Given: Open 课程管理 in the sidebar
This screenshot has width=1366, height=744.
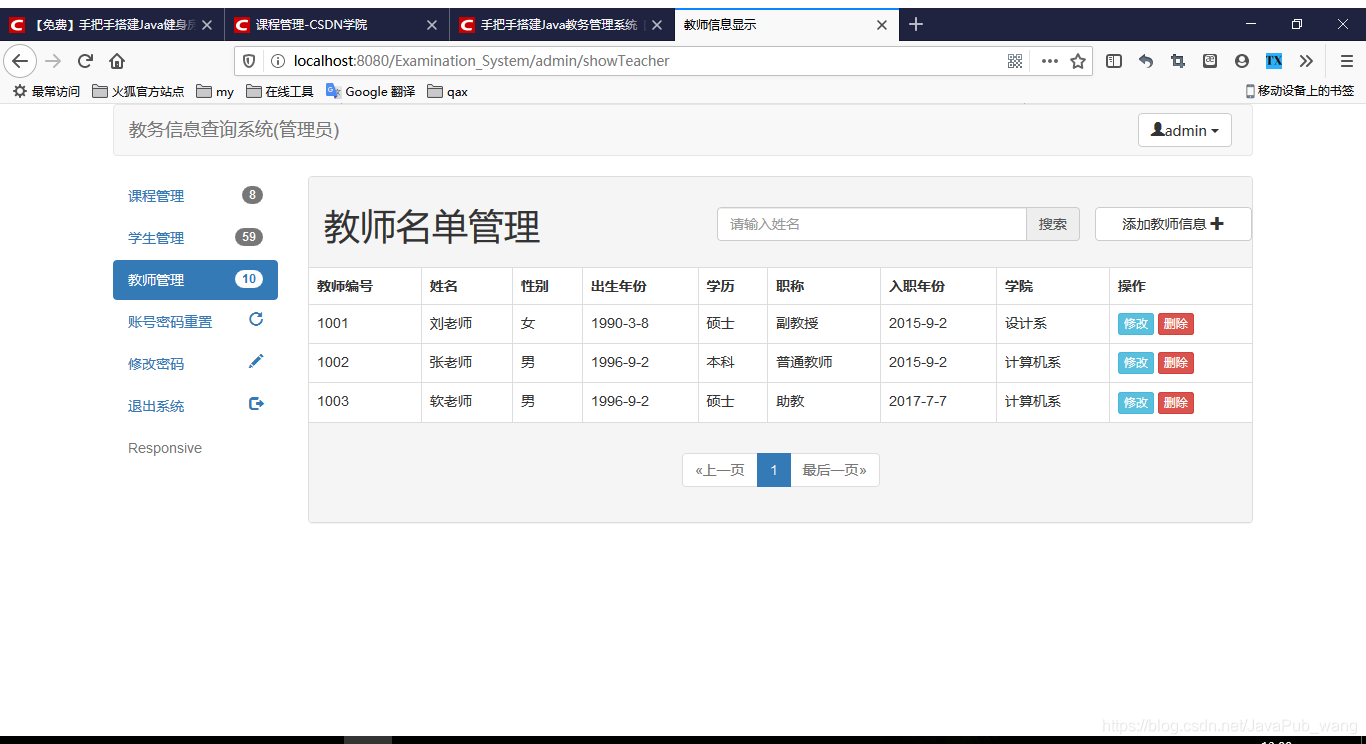Looking at the screenshot, I should pyautogui.click(x=195, y=196).
